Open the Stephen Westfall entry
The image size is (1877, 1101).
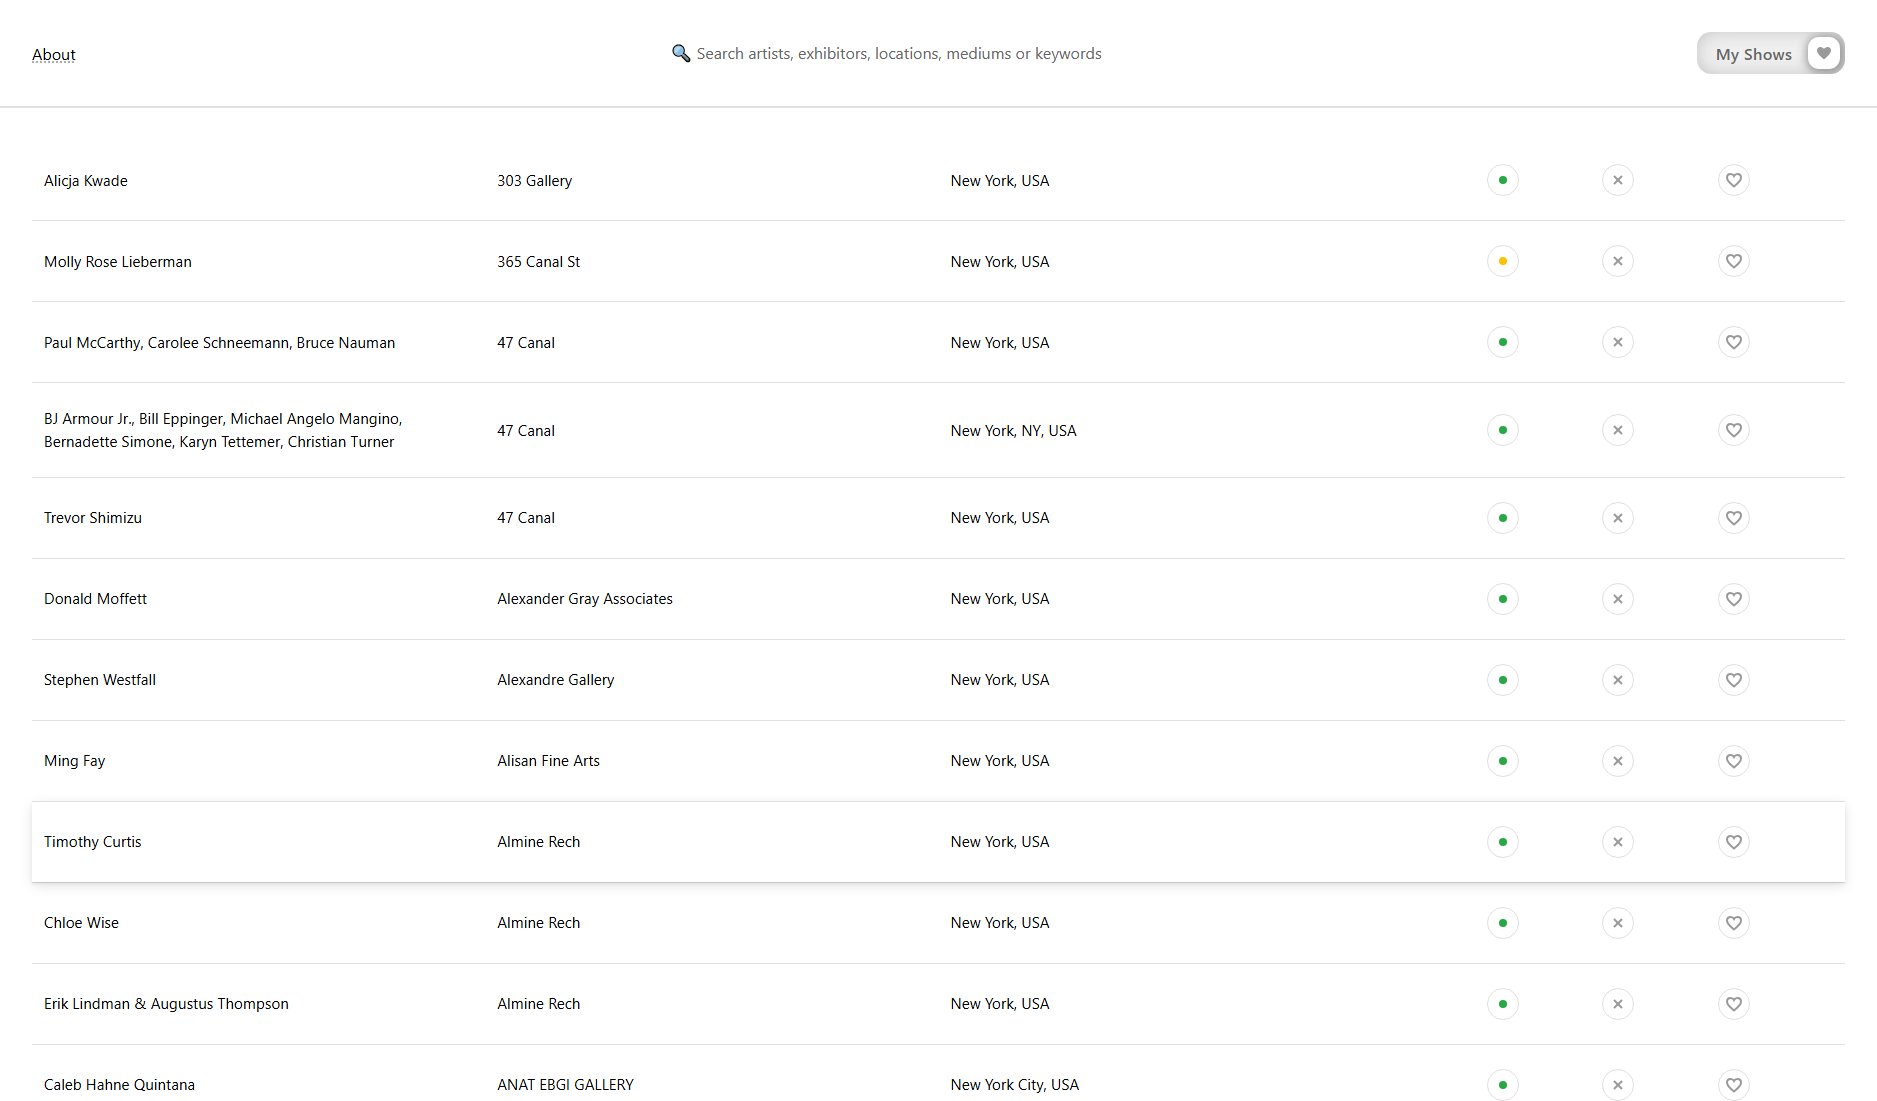[100, 680]
